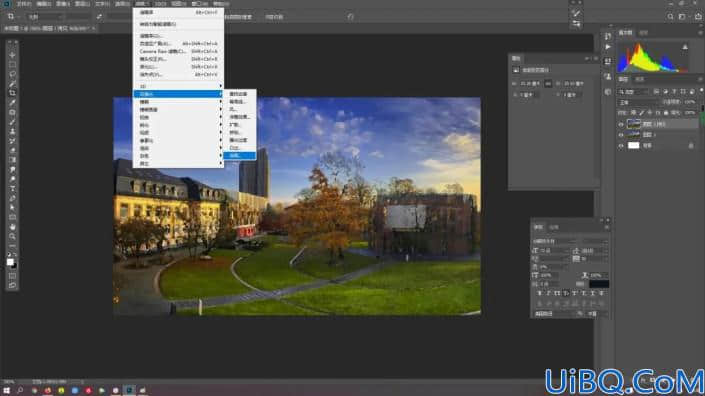Select the Path Selection arrow tool

12,208
